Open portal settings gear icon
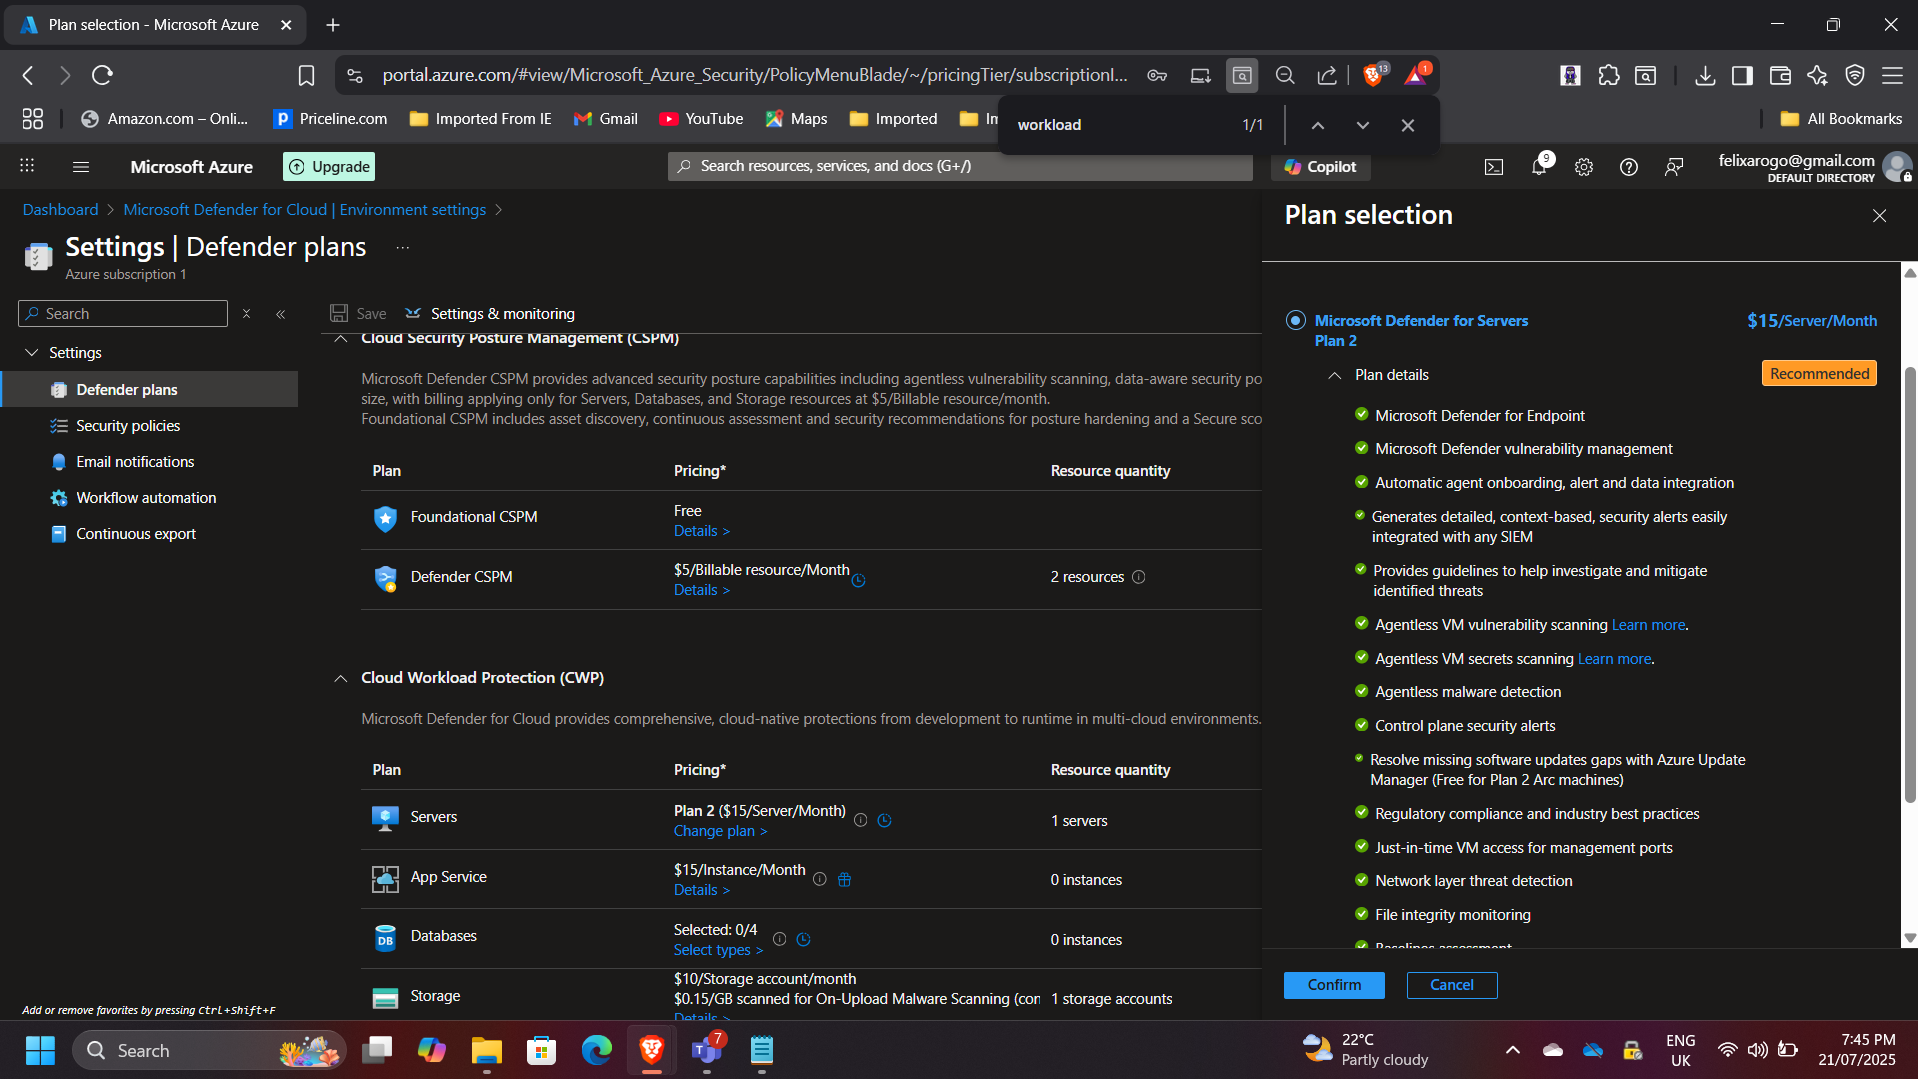This screenshot has height=1079, width=1918. 1583,167
